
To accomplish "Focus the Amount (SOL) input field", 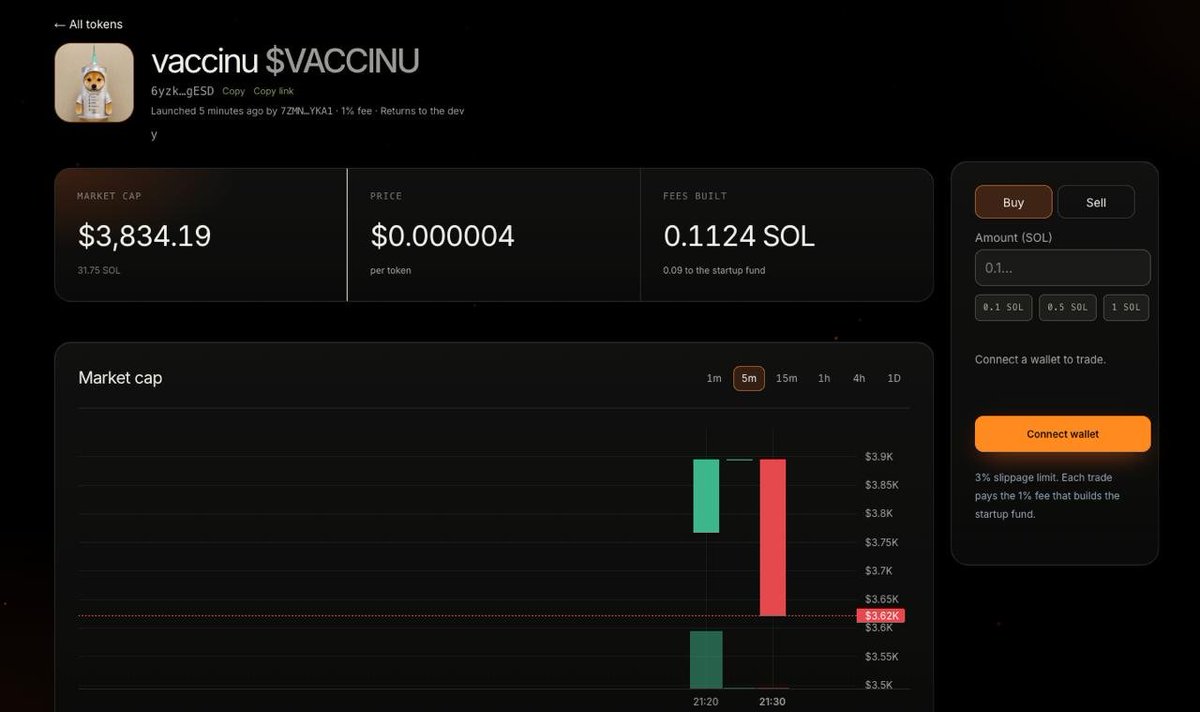I will [1062, 268].
